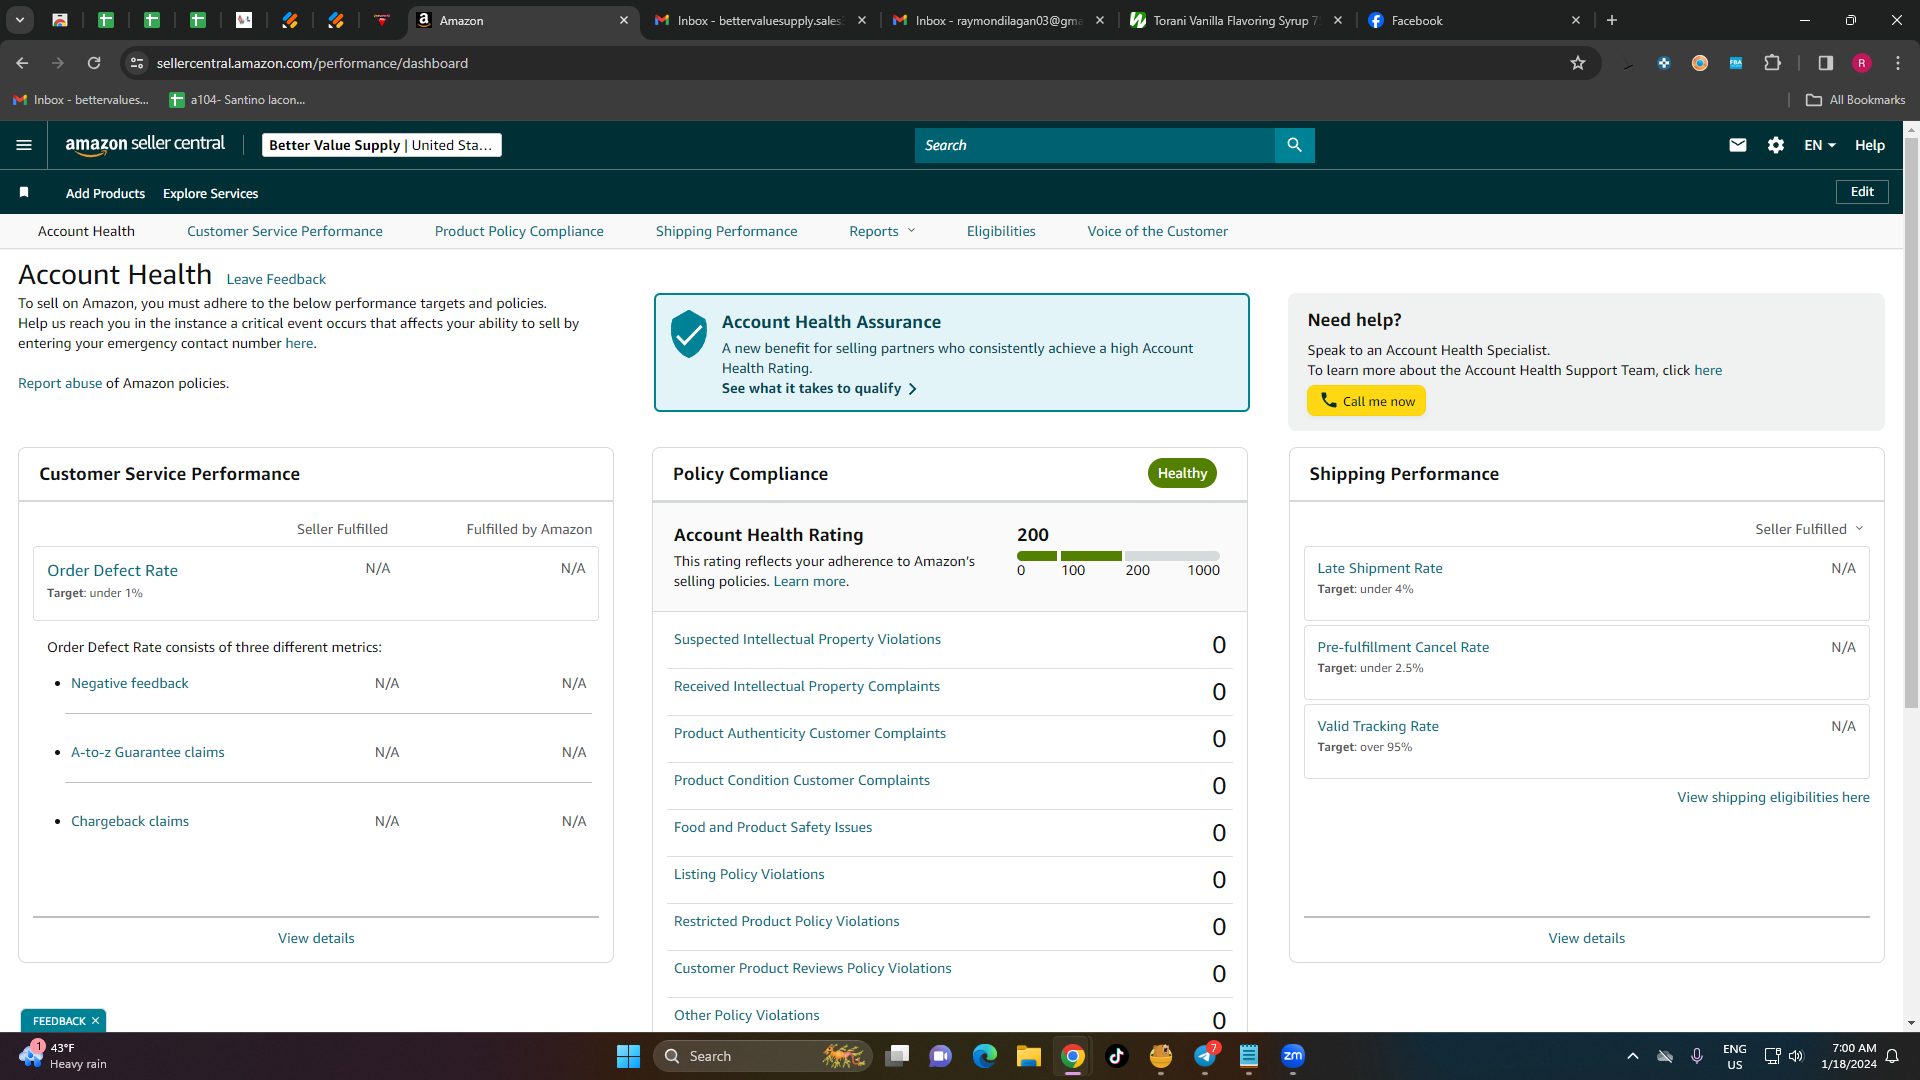The image size is (1920, 1080).
Task: Open the Chrome three-dot menu
Action: tap(1898, 63)
